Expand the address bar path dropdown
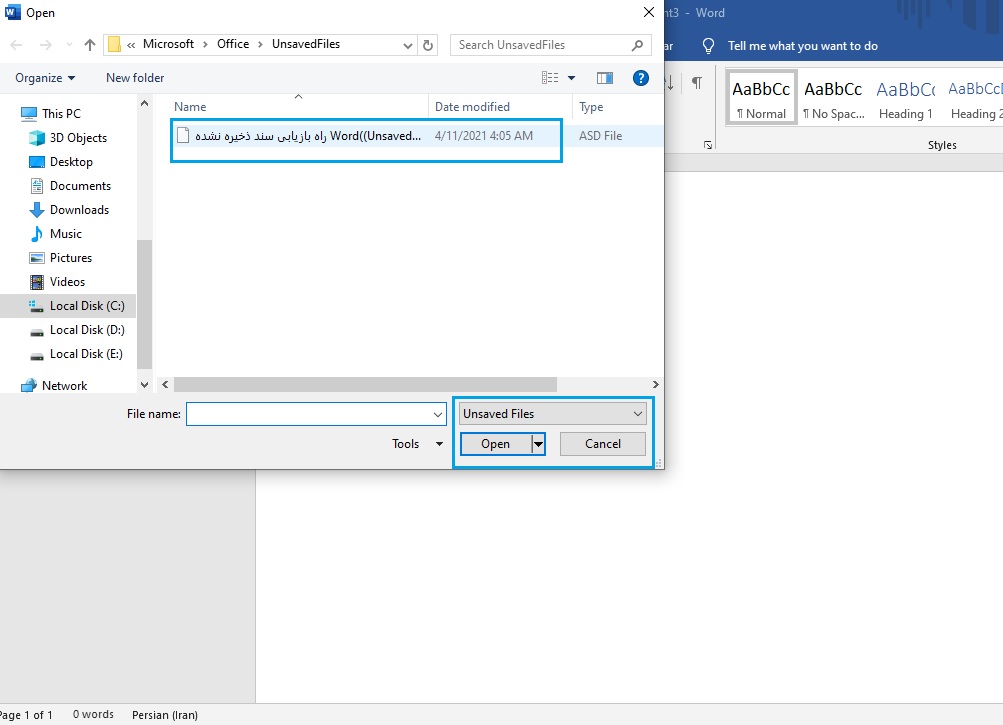The width and height of the screenshot is (1003, 725). coord(407,45)
